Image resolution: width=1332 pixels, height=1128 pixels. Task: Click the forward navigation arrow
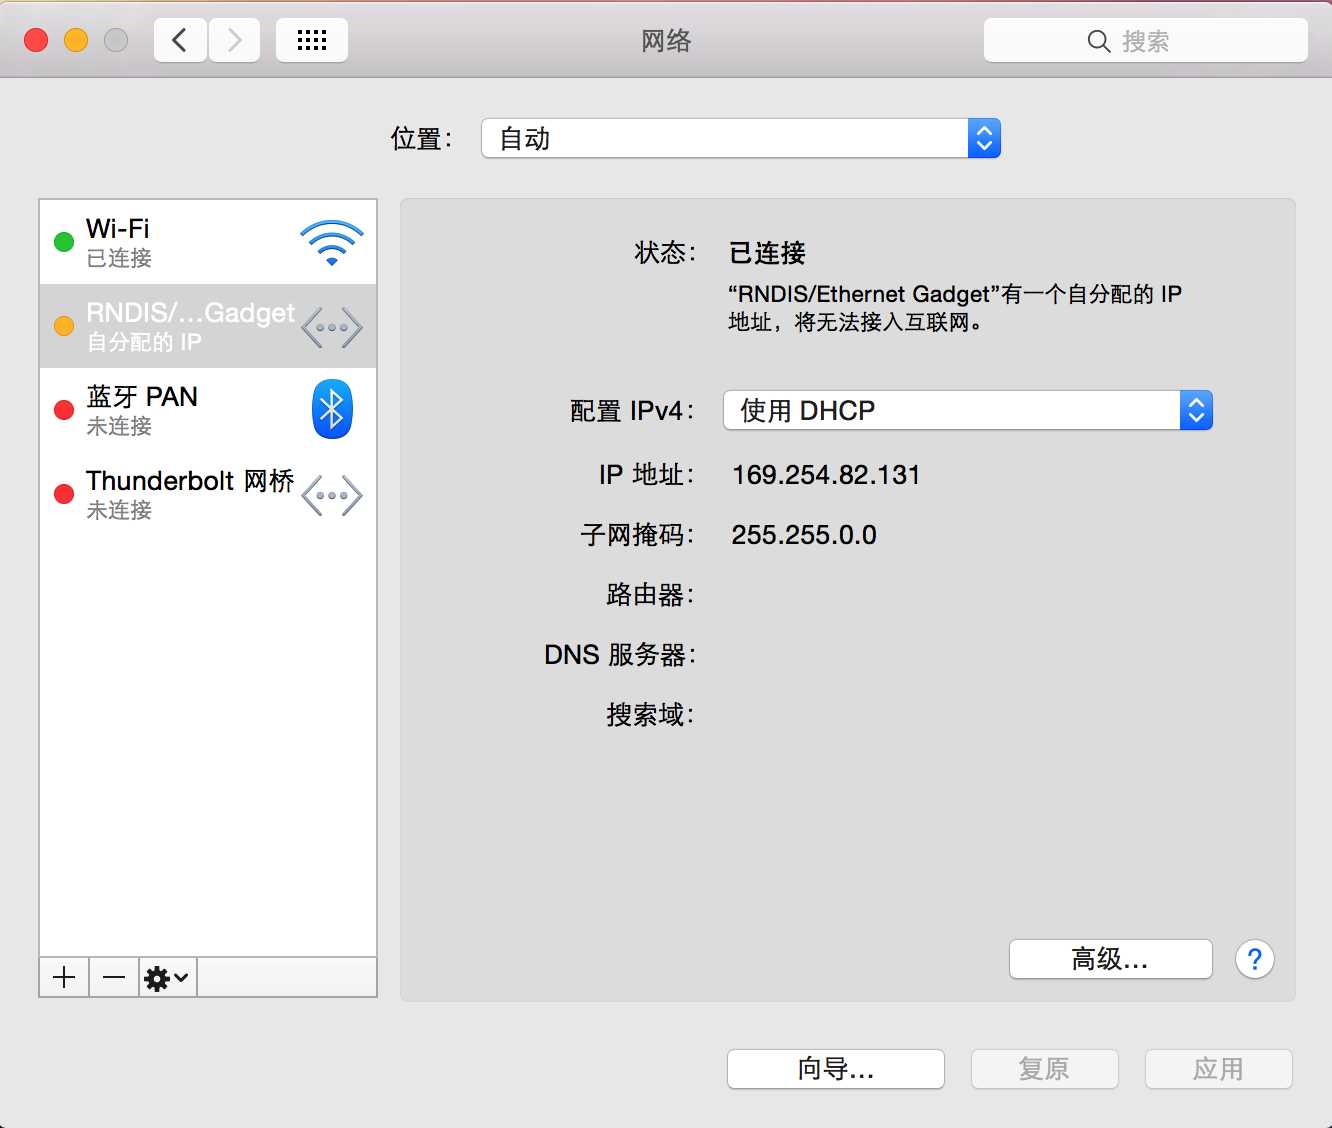(234, 40)
